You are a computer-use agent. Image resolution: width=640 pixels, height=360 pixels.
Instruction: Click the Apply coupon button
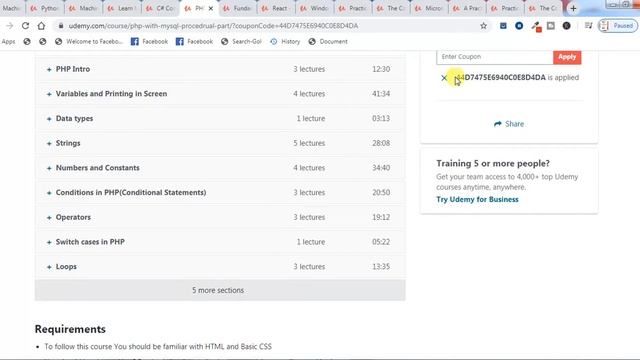coord(567,57)
